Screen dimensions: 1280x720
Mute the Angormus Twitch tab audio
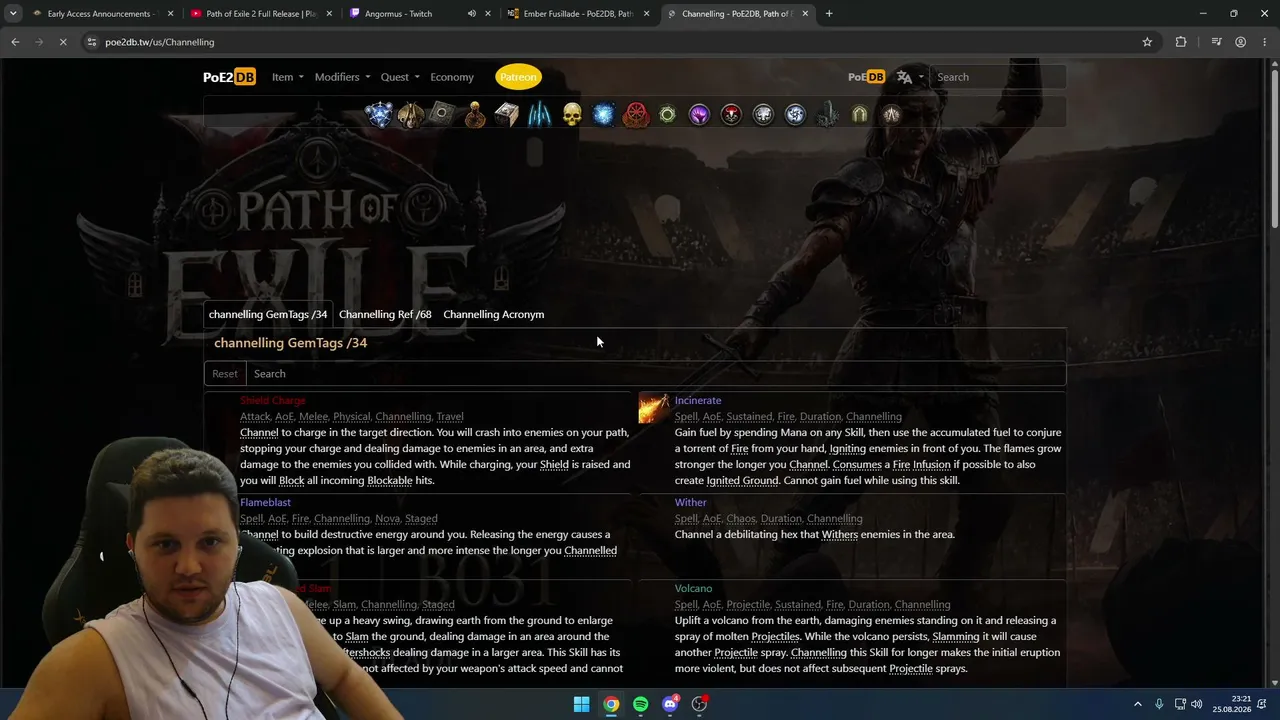[471, 14]
